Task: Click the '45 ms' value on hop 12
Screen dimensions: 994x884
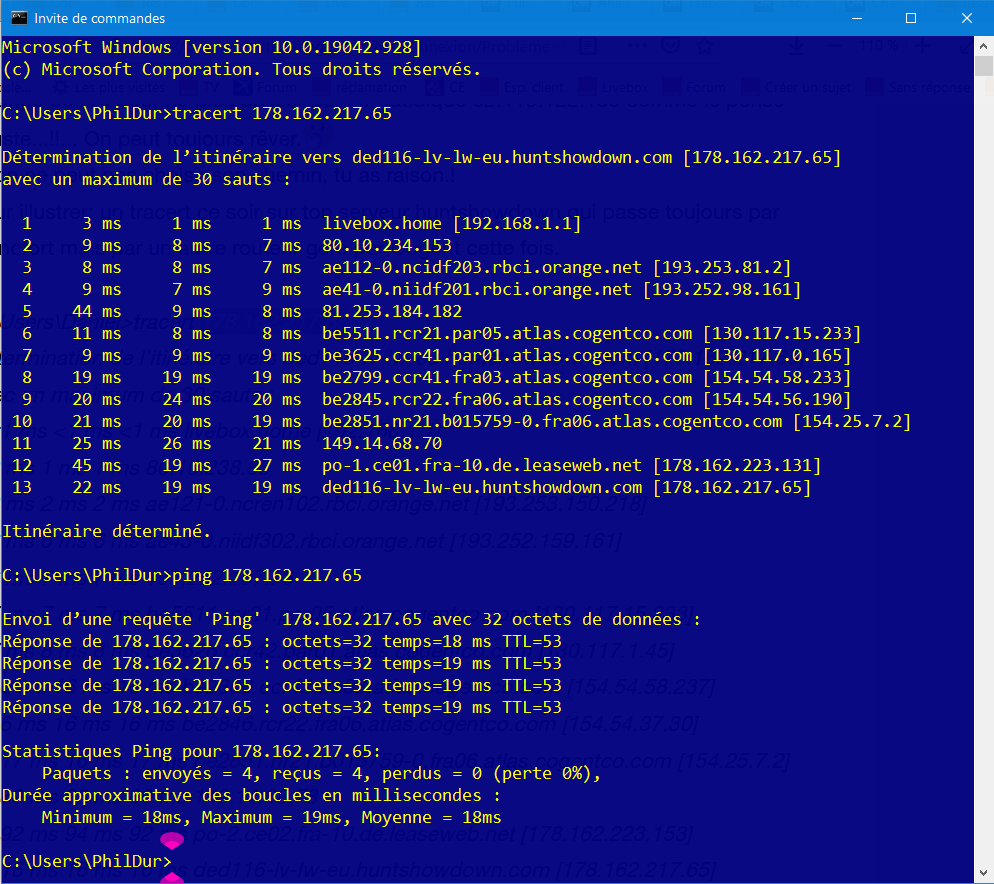Action: tap(96, 465)
